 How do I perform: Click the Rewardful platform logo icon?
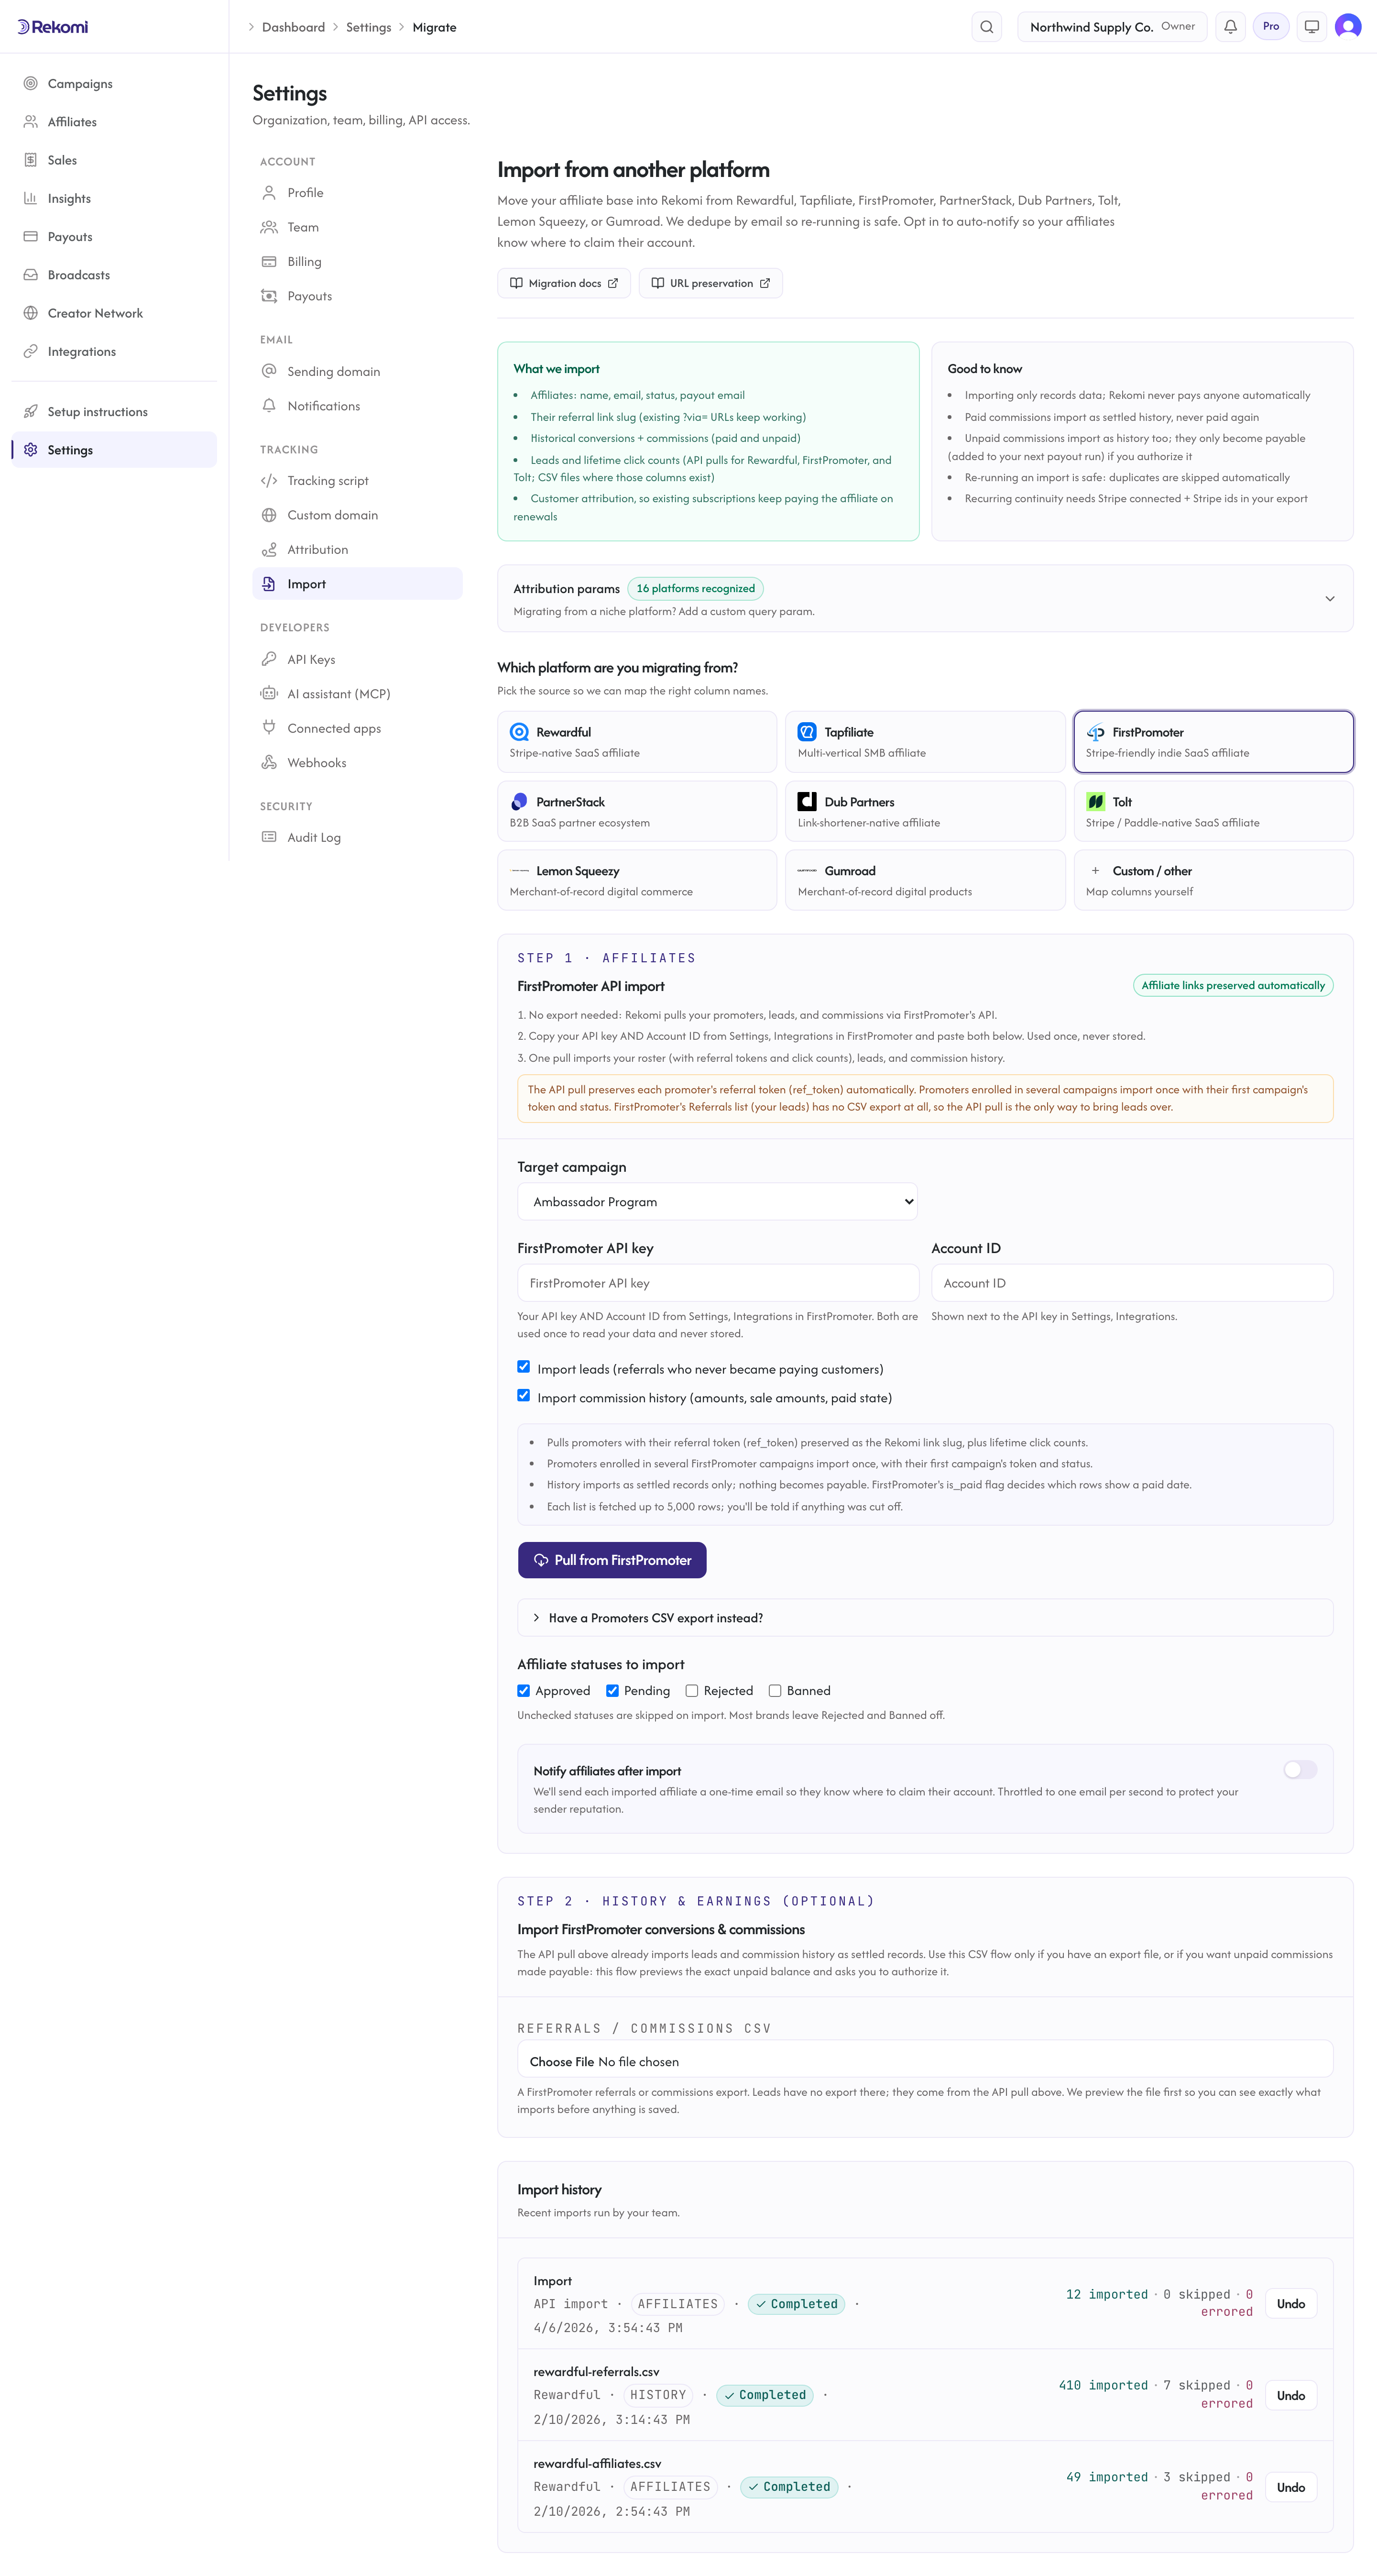tap(519, 732)
